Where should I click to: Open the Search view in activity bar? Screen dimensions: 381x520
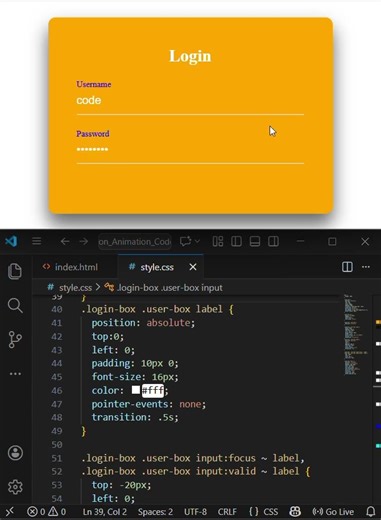(15, 305)
